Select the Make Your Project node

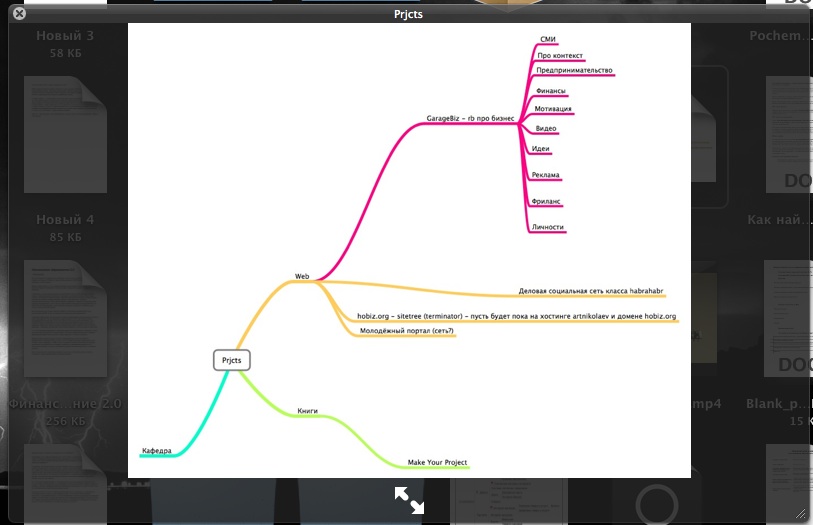click(437, 462)
